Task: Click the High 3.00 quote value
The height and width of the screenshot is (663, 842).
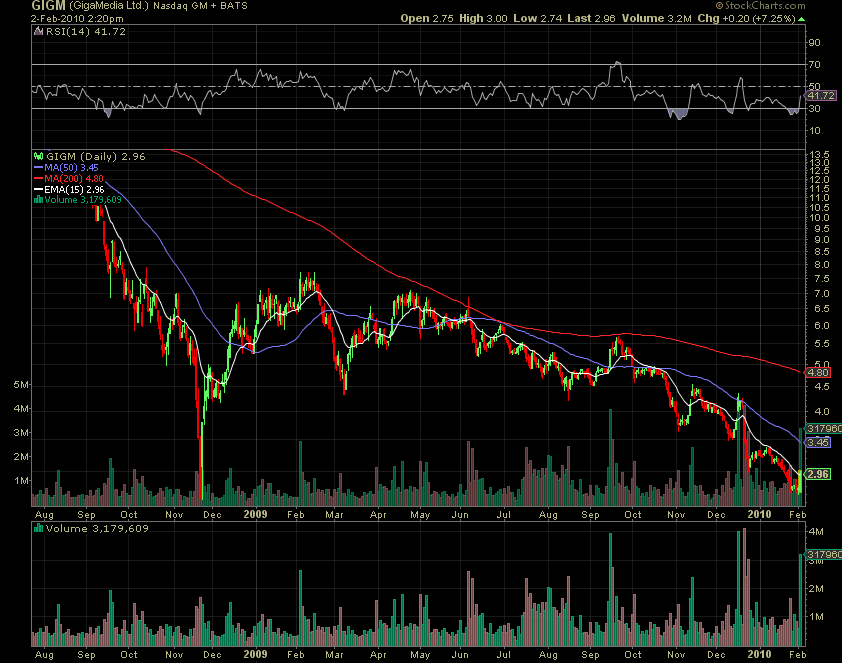Action: click(483, 18)
